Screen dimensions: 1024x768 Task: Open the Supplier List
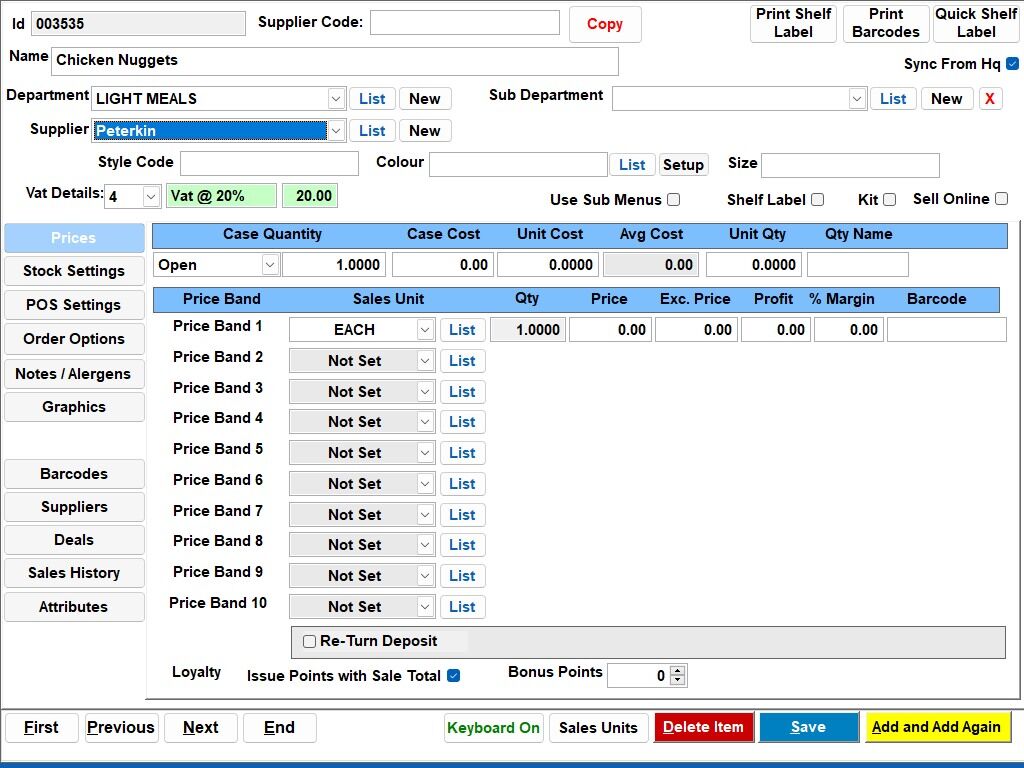tap(372, 131)
